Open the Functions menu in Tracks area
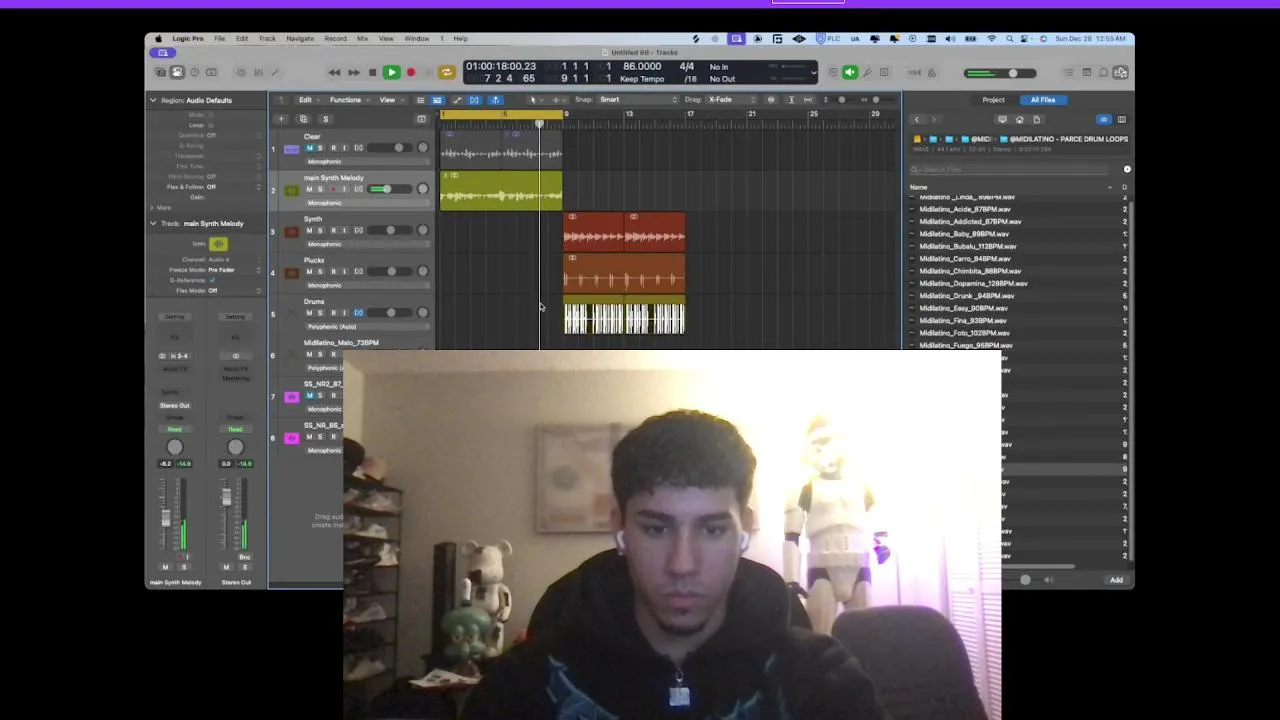This screenshot has width=1280, height=720. pos(348,100)
